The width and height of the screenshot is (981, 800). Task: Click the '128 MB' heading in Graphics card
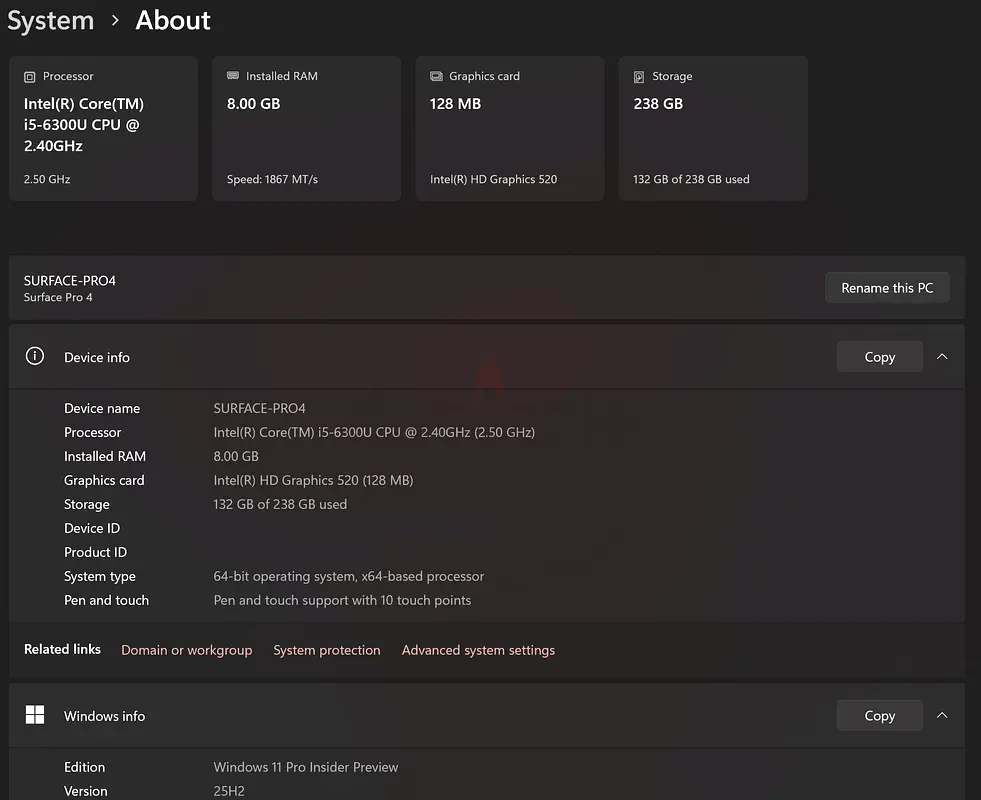455,104
